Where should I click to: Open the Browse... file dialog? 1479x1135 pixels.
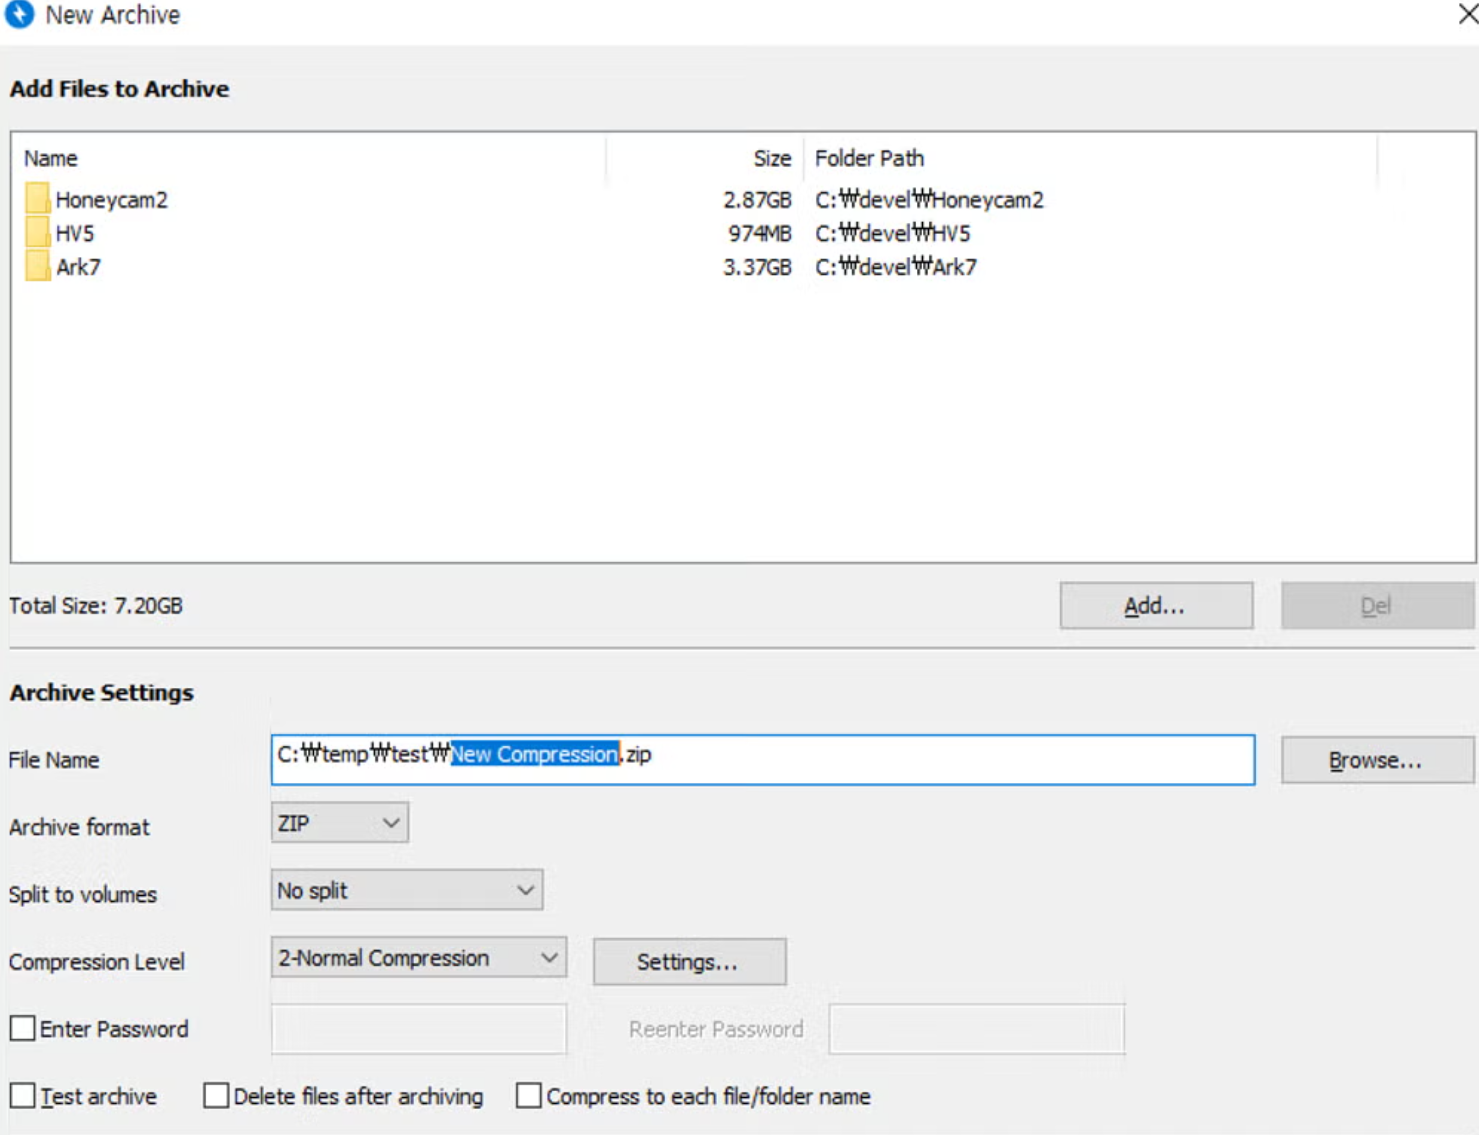(1377, 760)
